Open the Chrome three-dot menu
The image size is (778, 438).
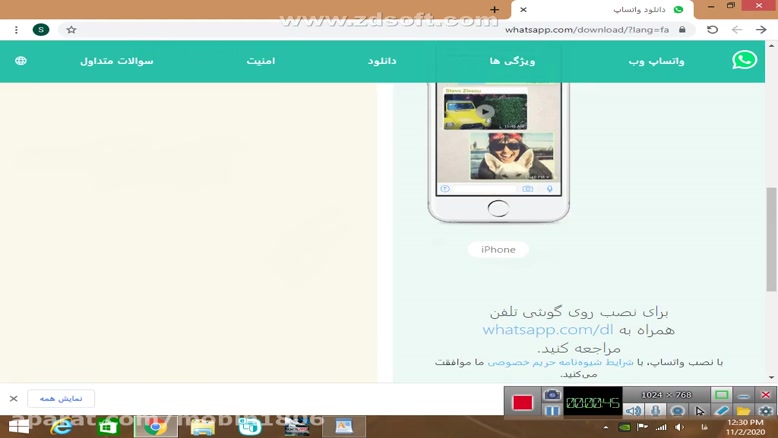click(16, 30)
